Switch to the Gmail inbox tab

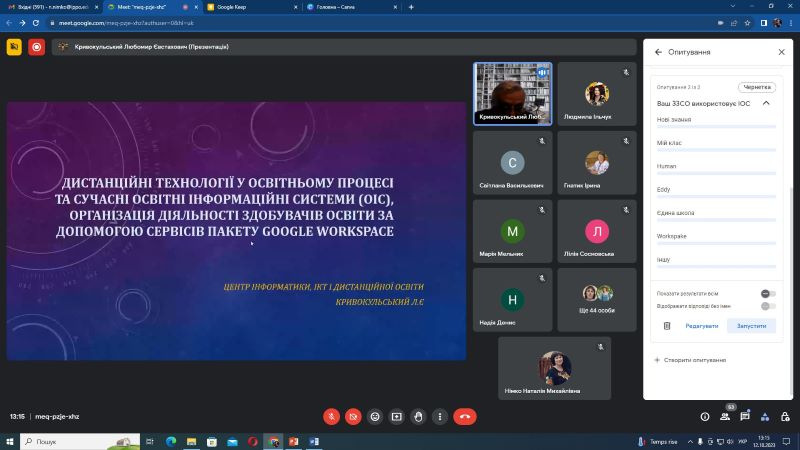point(53,7)
